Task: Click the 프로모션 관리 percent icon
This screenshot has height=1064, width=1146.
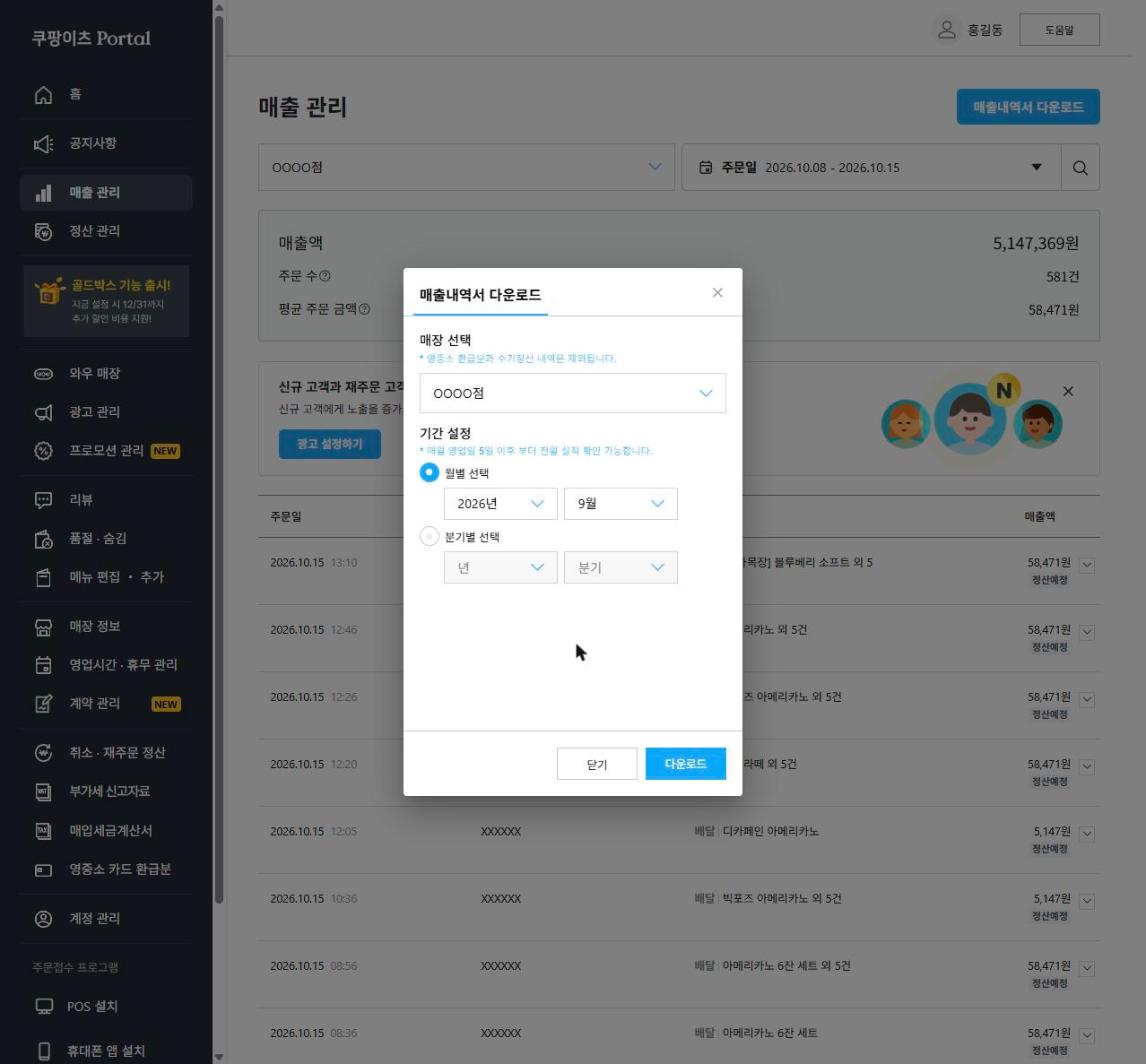Action: [44, 451]
